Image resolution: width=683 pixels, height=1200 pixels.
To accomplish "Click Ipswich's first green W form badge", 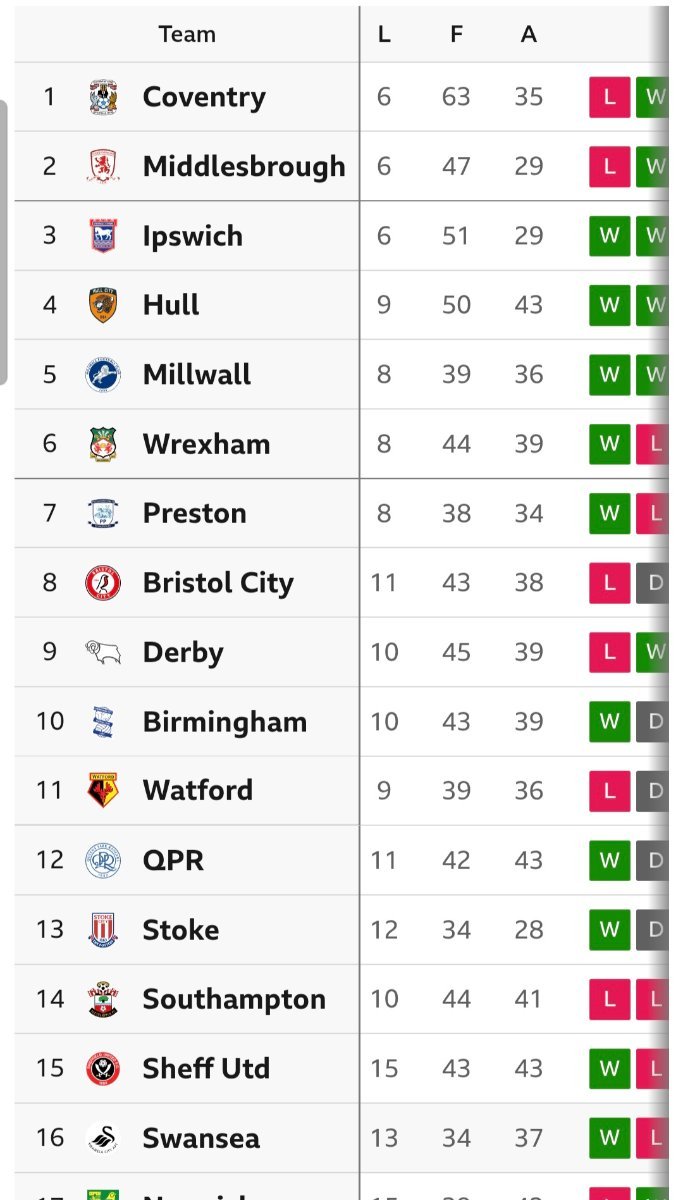I will point(610,236).
